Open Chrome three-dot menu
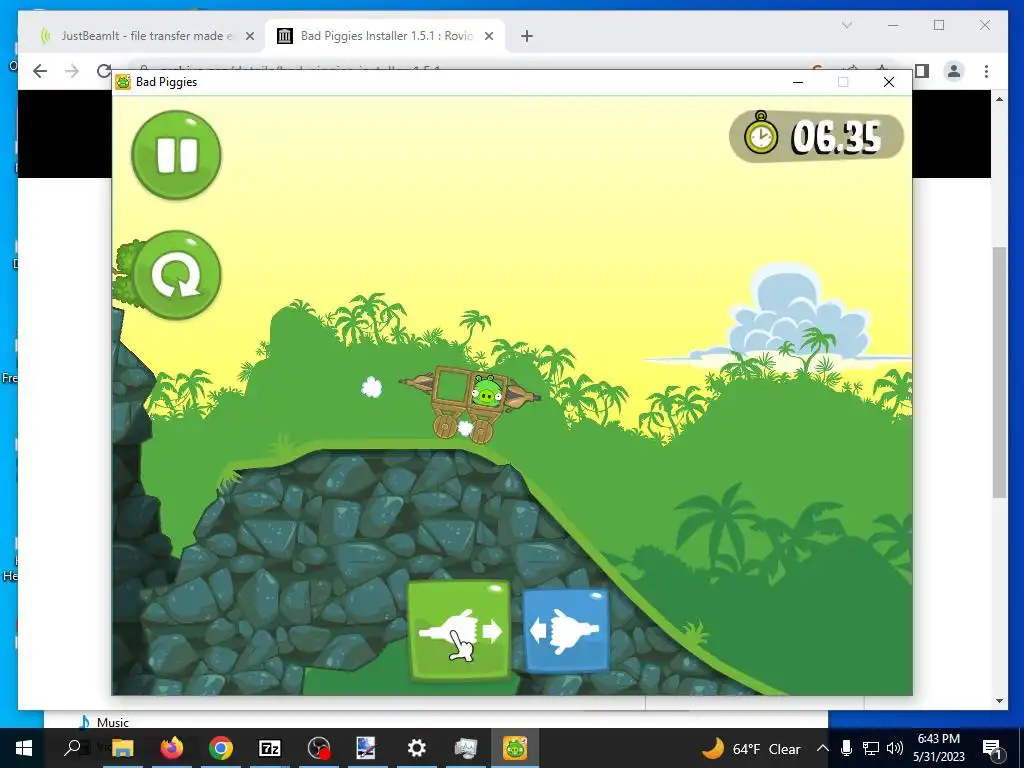This screenshot has width=1024, height=768. tap(986, 71)
